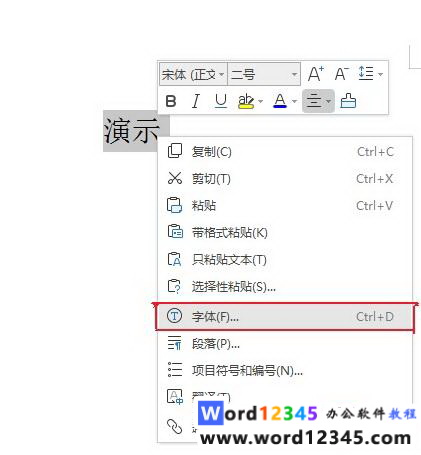Apply font color A button
This screenshot has height=455, width=421.
tap(280, 101)
